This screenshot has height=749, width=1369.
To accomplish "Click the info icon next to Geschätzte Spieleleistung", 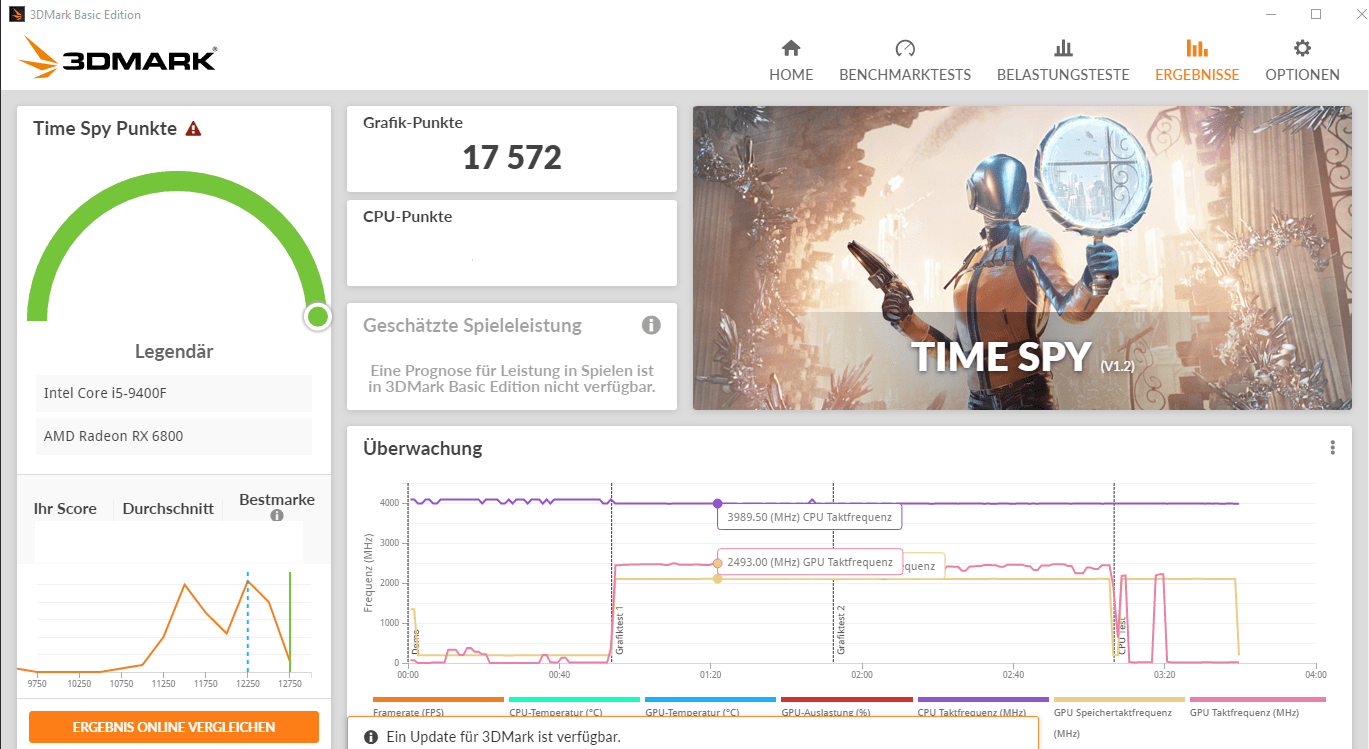I will [x=651, y=325].
